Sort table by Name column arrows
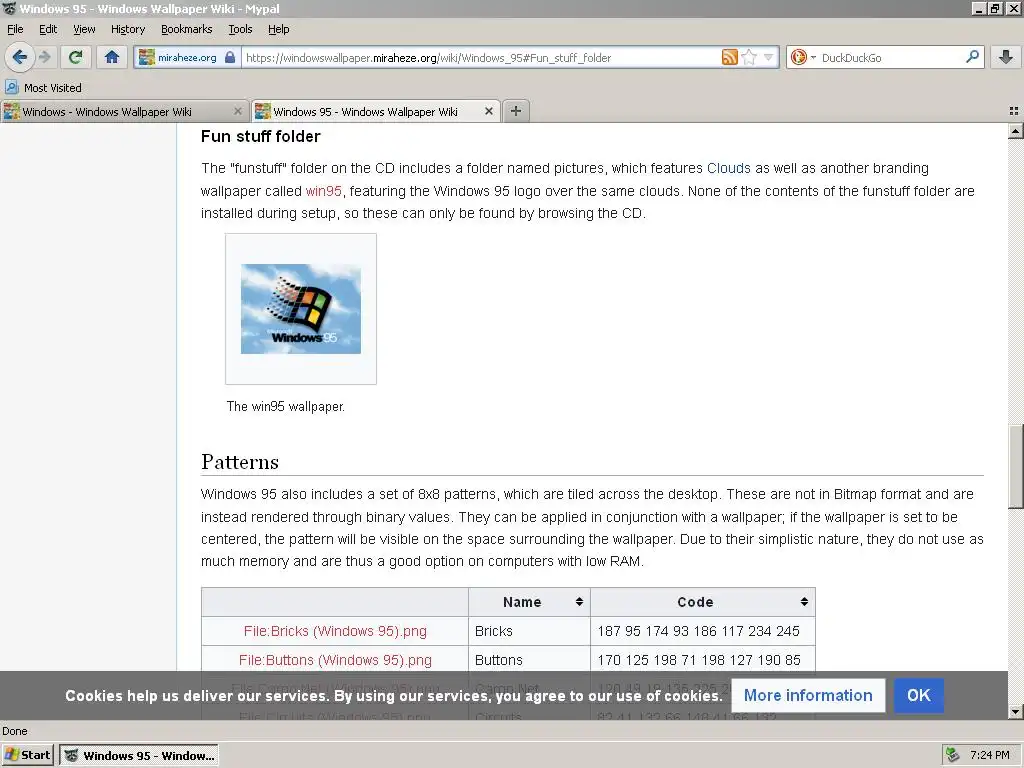The image size is (1024, 768). 579,602
